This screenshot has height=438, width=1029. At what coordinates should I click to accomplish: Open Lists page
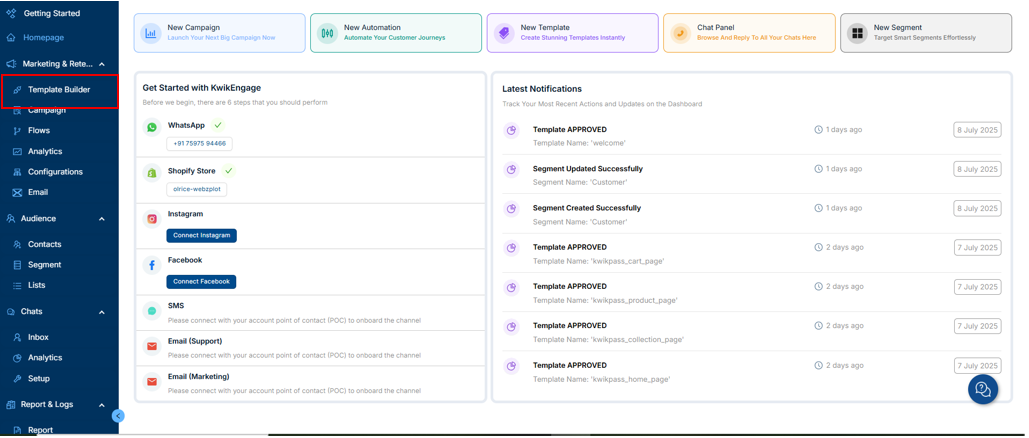tap(36, 286)
